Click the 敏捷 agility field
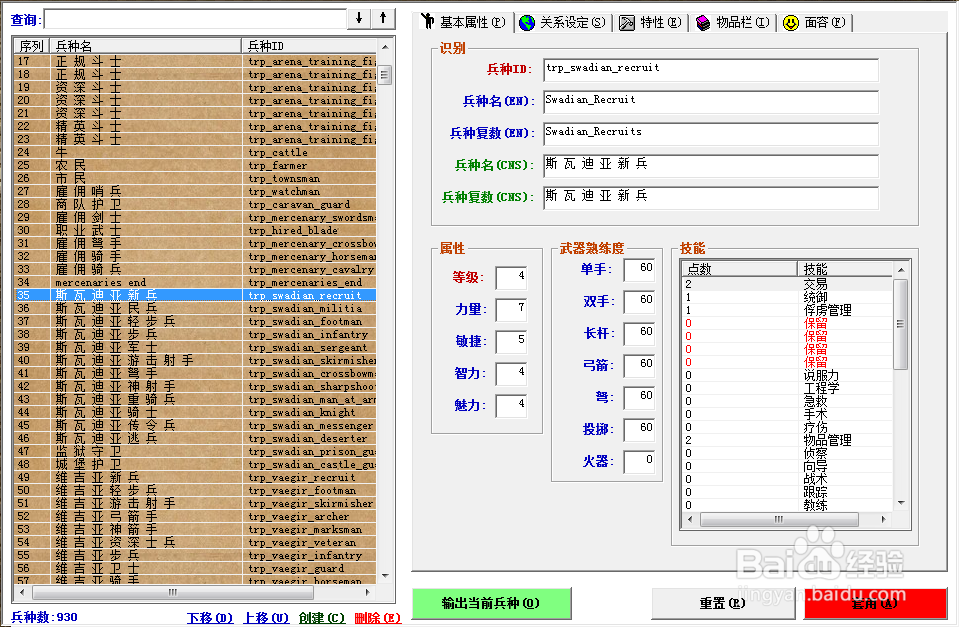Image resolution: width=959 pixels, height=627 pixels. pos(511,341)
